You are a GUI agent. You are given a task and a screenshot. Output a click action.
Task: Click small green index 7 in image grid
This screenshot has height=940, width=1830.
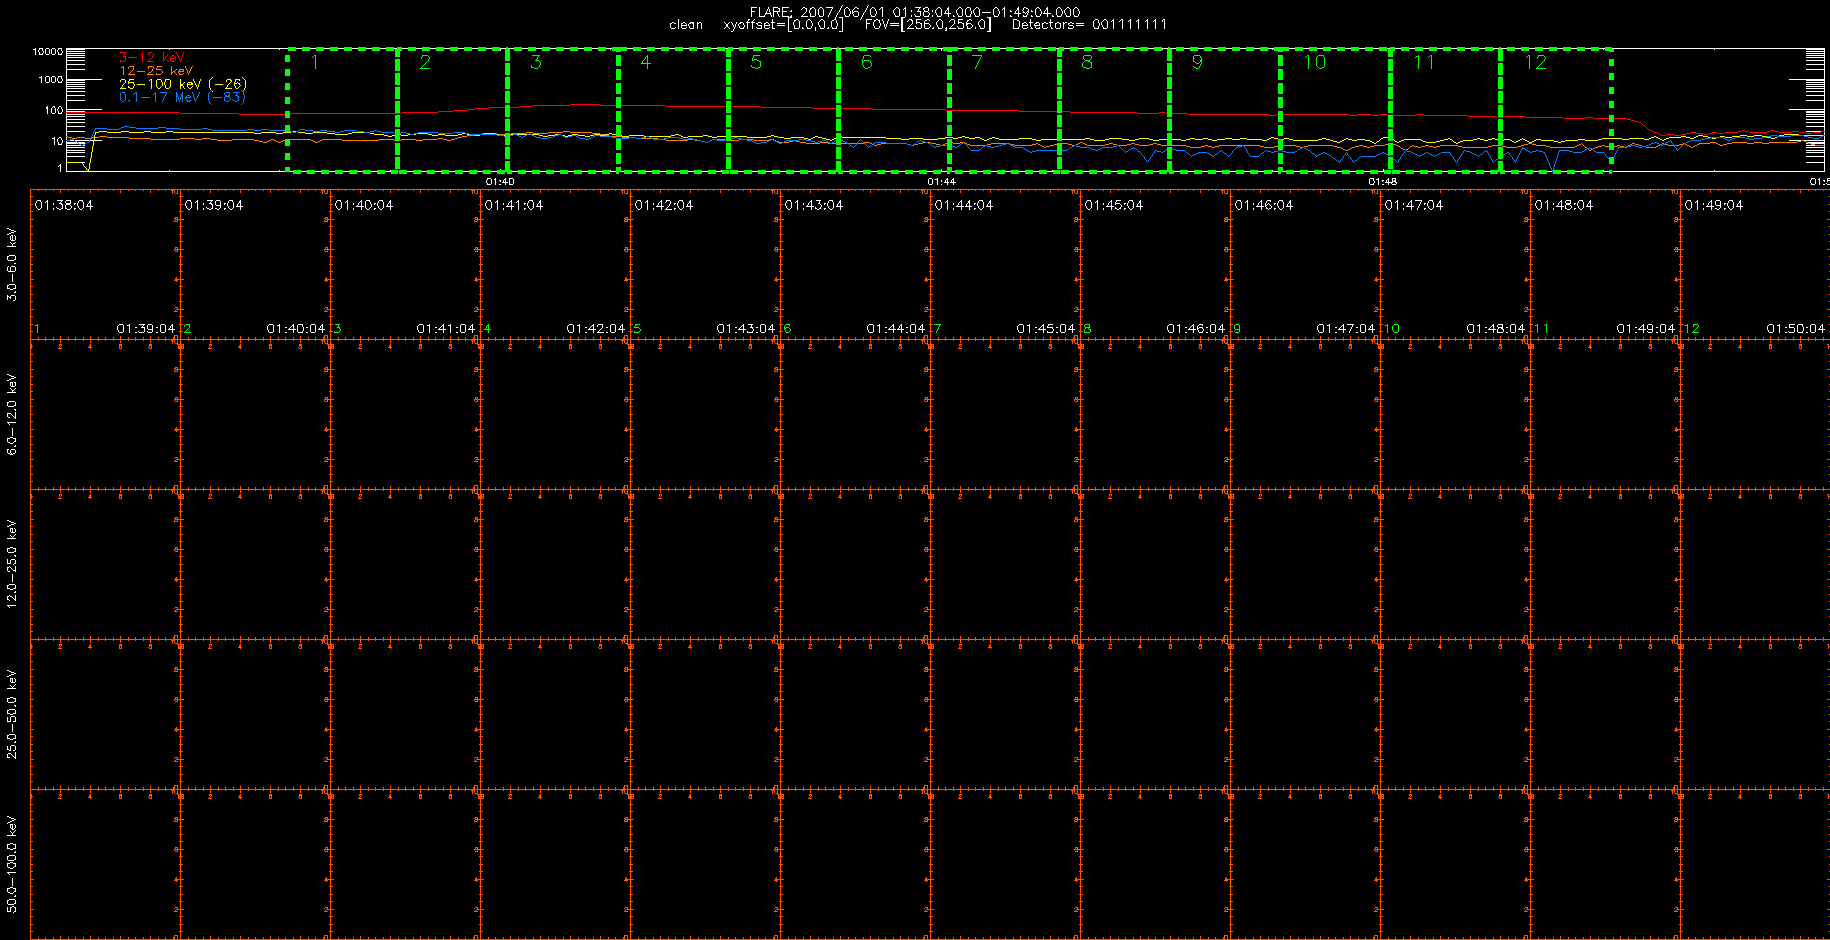point(937,328)
